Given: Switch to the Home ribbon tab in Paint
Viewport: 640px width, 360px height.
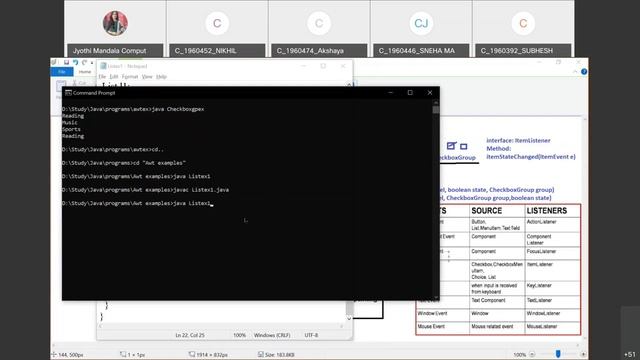Looking at the screenshot, I should pos(85,72).
